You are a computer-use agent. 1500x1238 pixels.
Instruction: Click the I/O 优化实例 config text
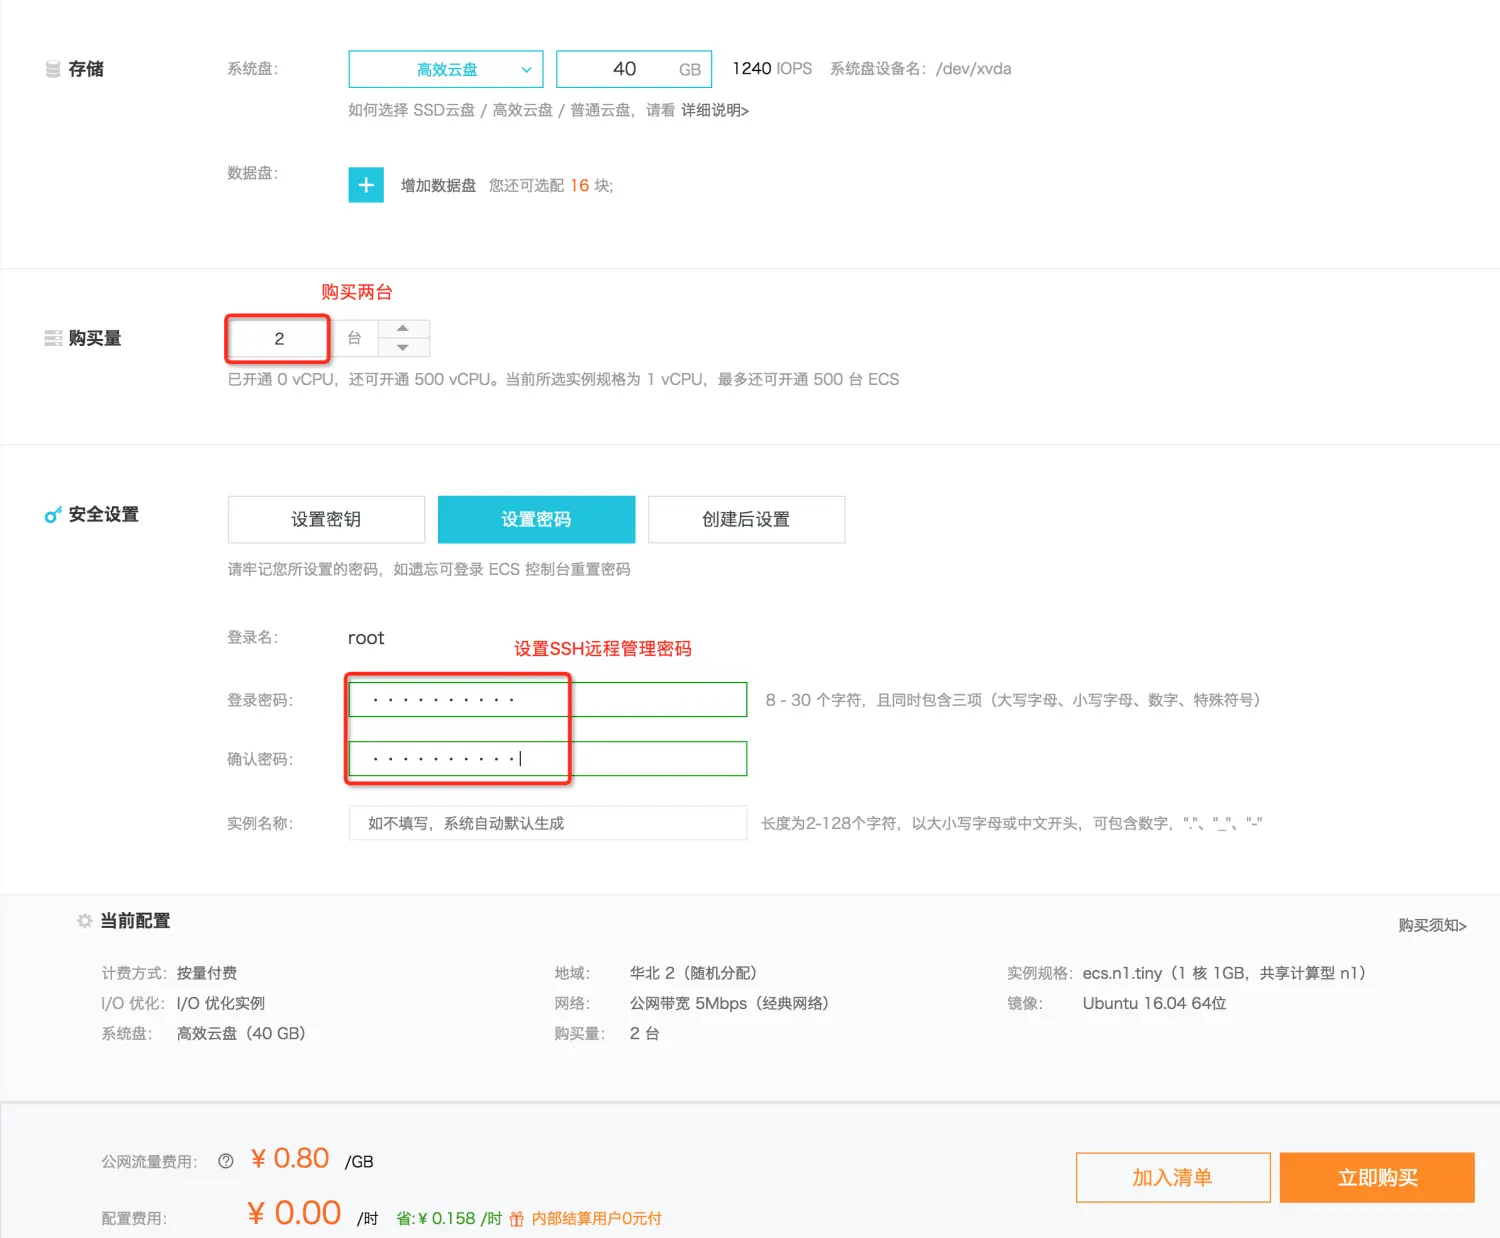tap(221, 1003)
